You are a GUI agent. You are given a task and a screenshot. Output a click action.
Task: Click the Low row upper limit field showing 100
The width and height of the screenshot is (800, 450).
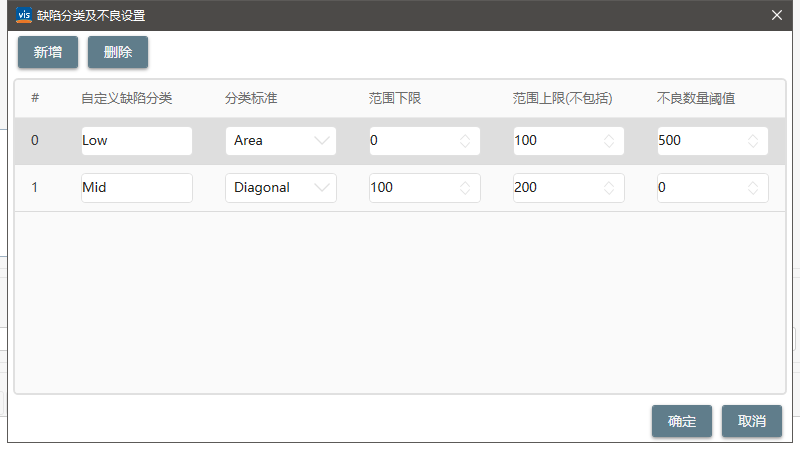(568, 141)
